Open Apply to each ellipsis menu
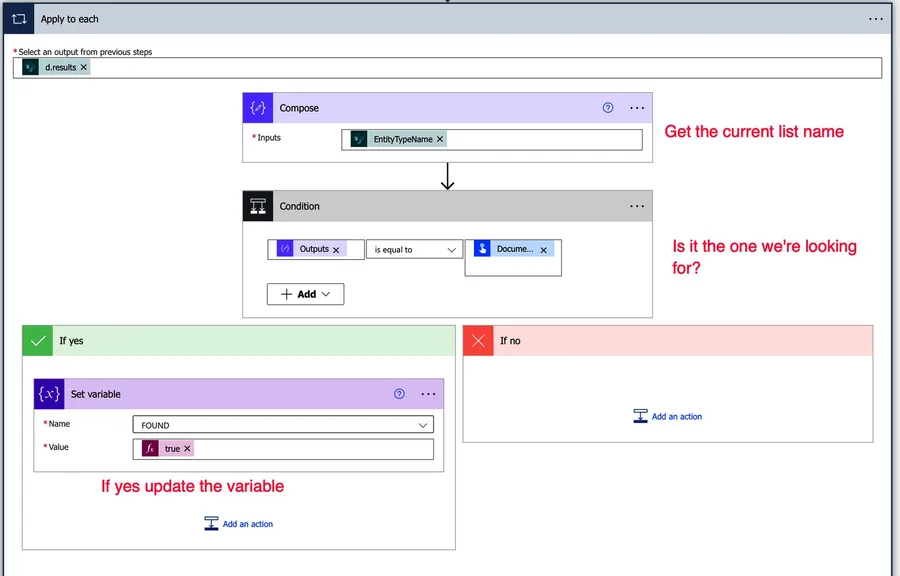The width and height of the screenshot is (900, 576). 876,19
